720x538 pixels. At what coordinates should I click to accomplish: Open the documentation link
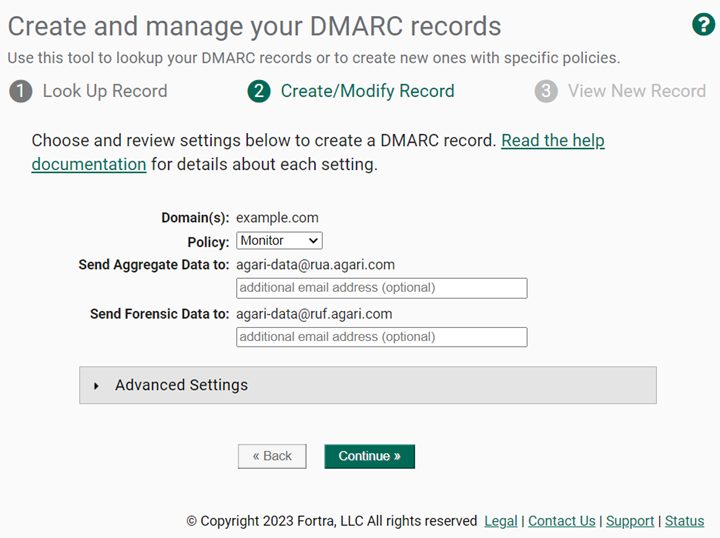[x=89, y=164]
